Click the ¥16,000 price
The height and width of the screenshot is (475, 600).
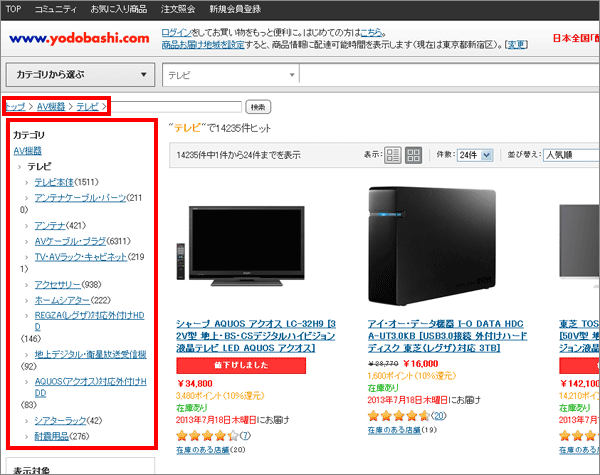point(421,364)
